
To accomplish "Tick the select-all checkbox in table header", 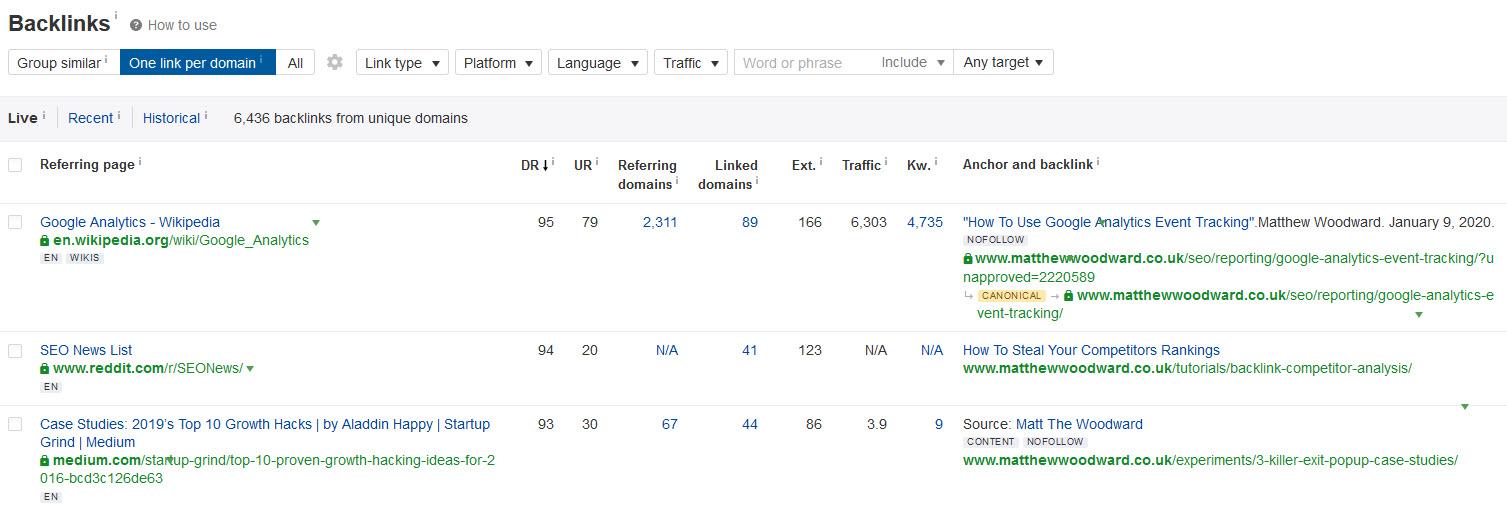I will pyautogui.click(x=15, y=165).
